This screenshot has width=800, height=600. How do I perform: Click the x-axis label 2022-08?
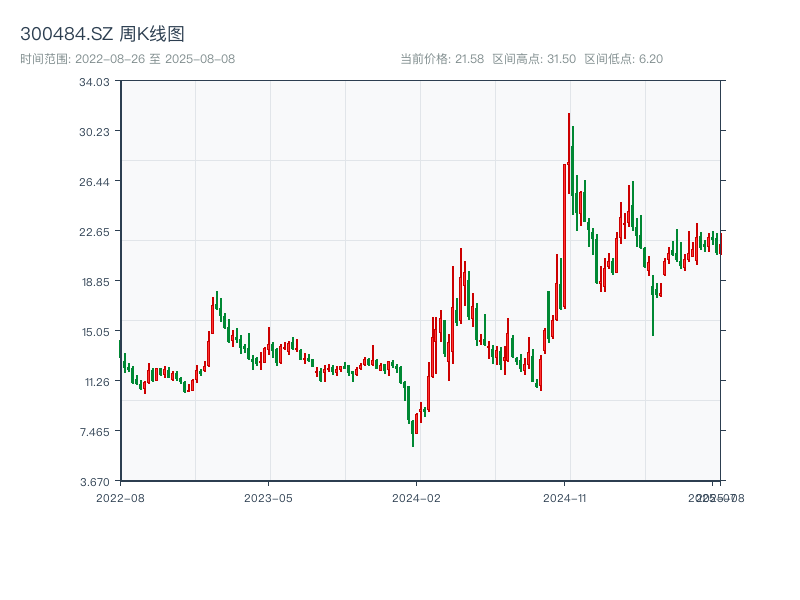click(120, 498)
